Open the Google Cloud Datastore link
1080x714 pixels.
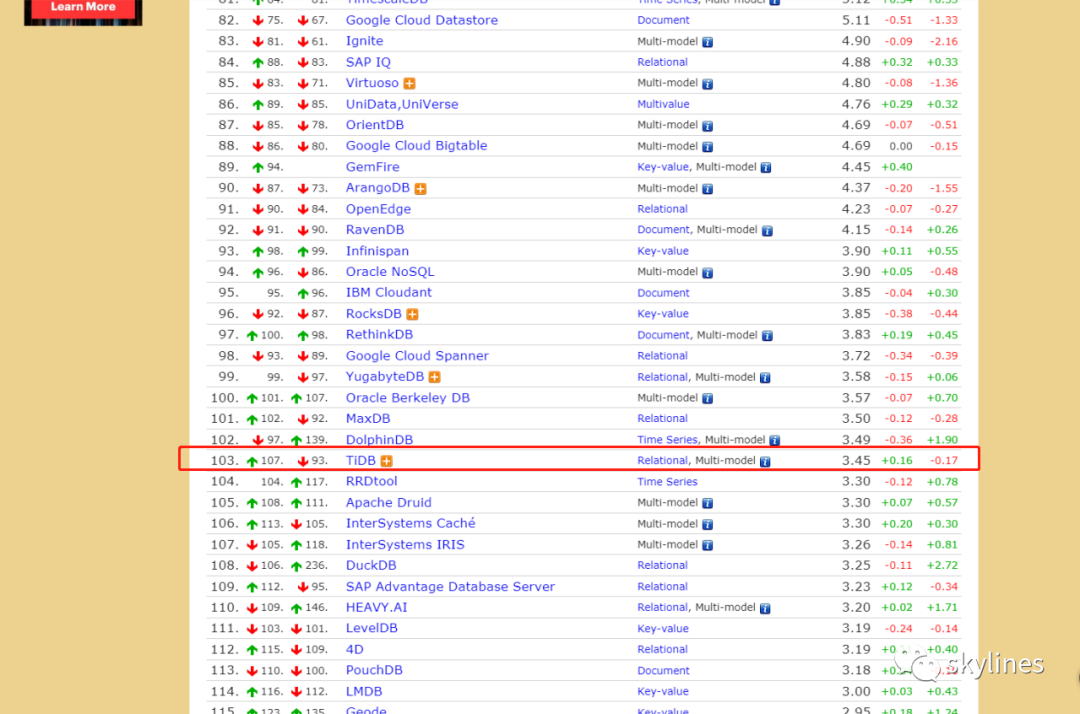pyautogui.click(x=422, y=20)
